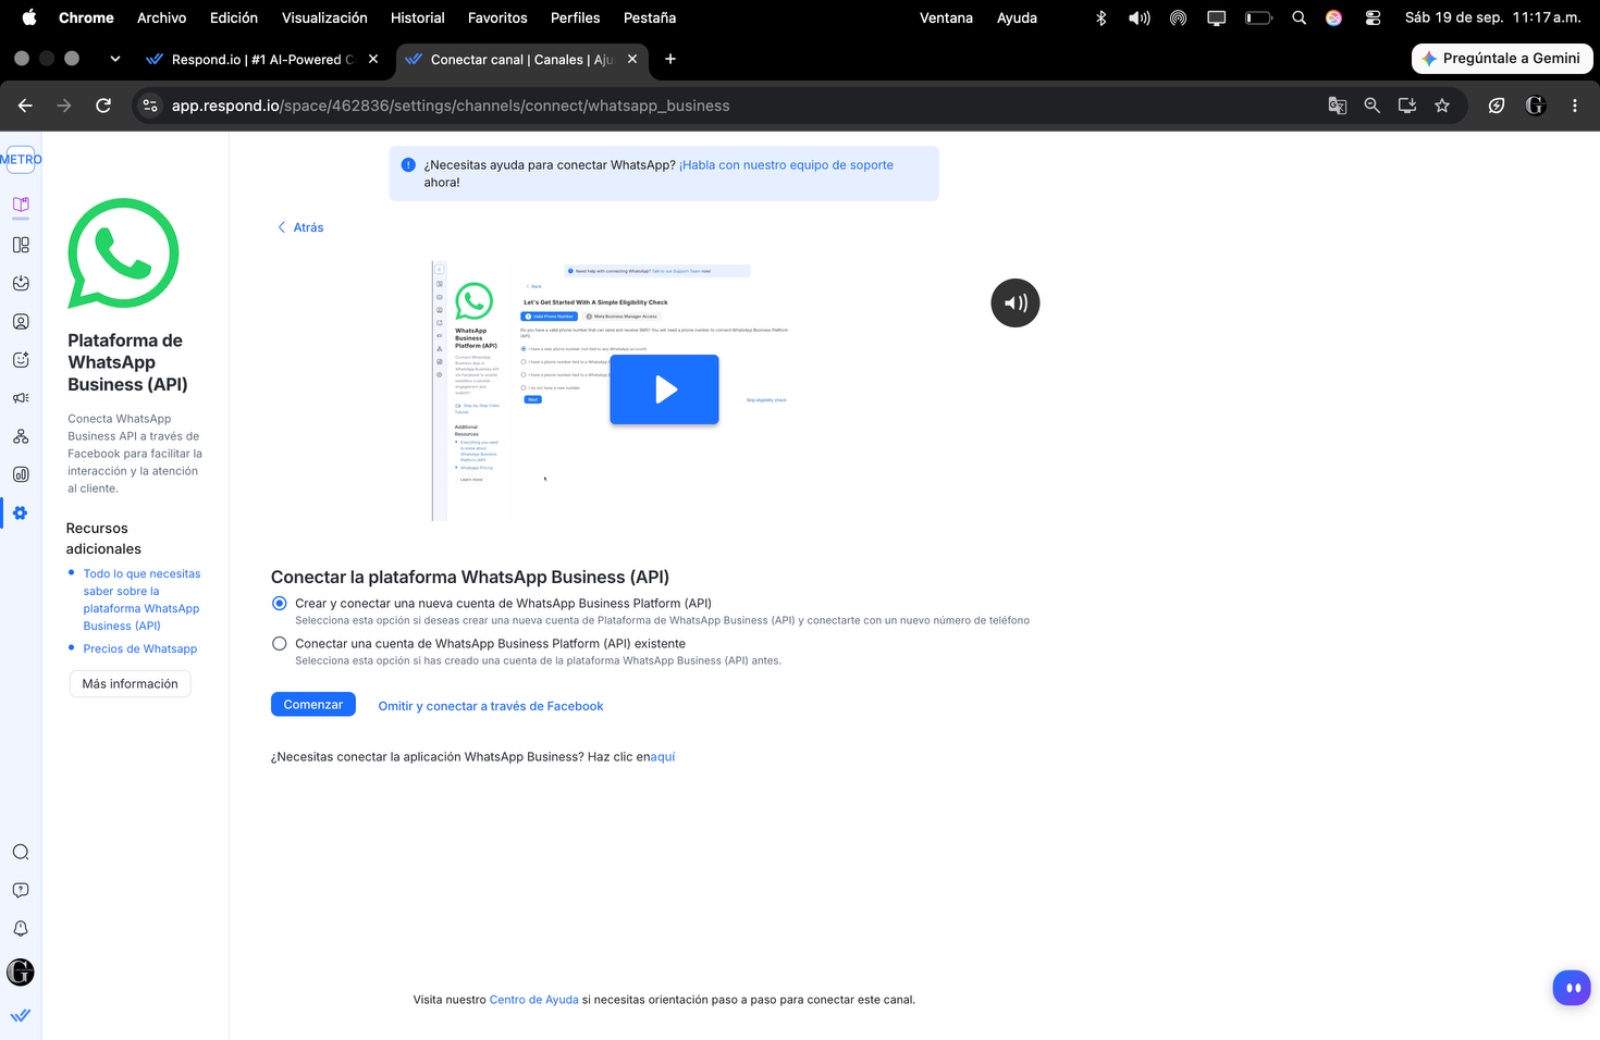View site information icon in address bar
The height and width of the screenshot is (1040, 1600).
coord(150,105)
